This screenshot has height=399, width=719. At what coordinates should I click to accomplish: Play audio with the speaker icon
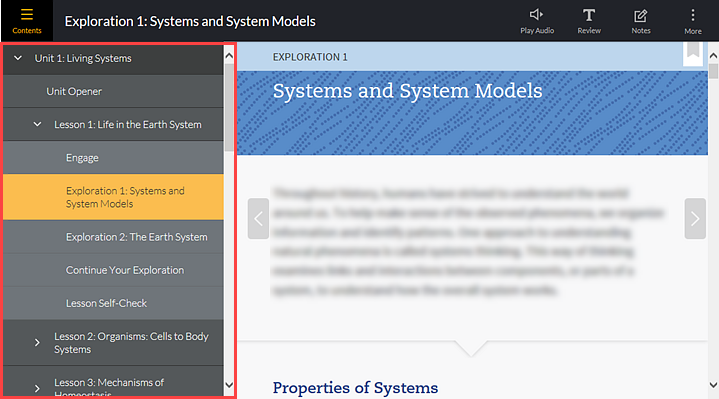[536, 21]
